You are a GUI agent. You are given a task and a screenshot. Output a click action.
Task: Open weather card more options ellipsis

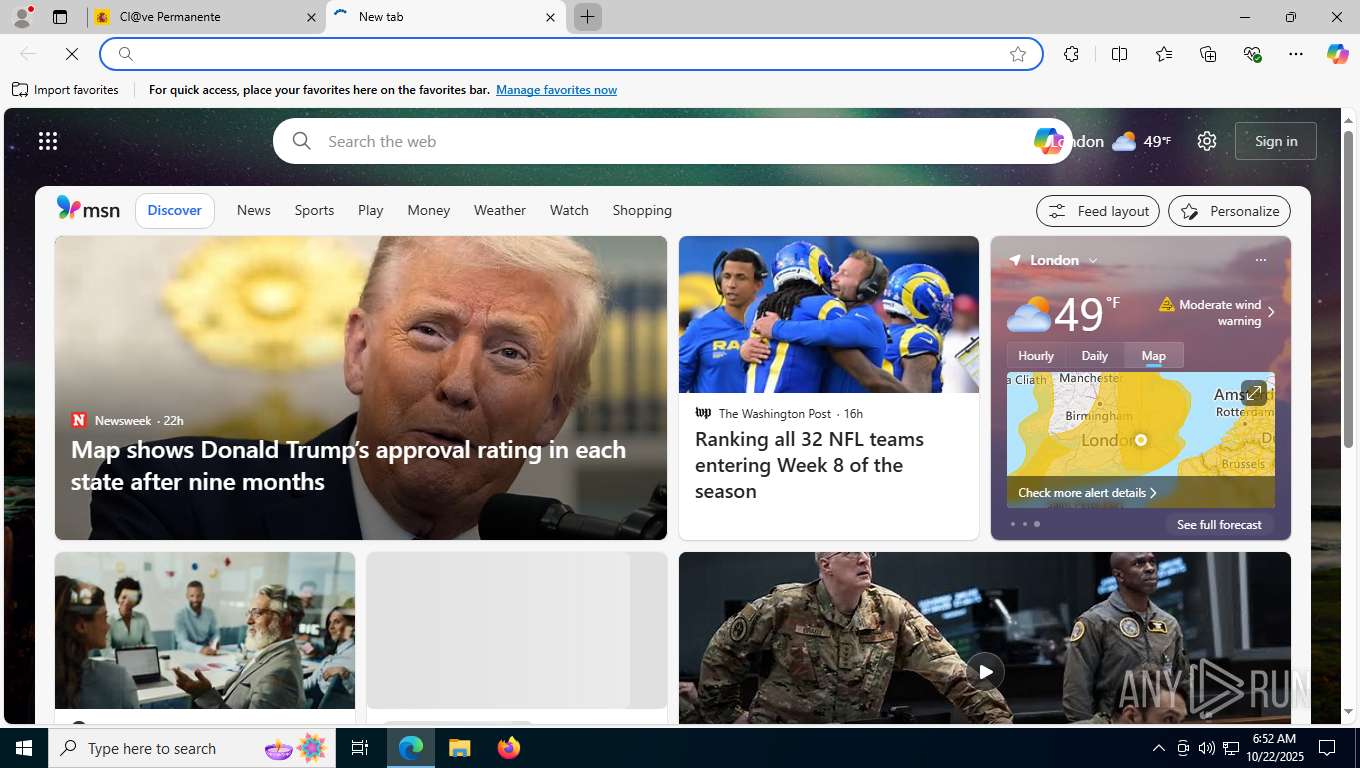pyautogui.click(x=1260, y=260)
